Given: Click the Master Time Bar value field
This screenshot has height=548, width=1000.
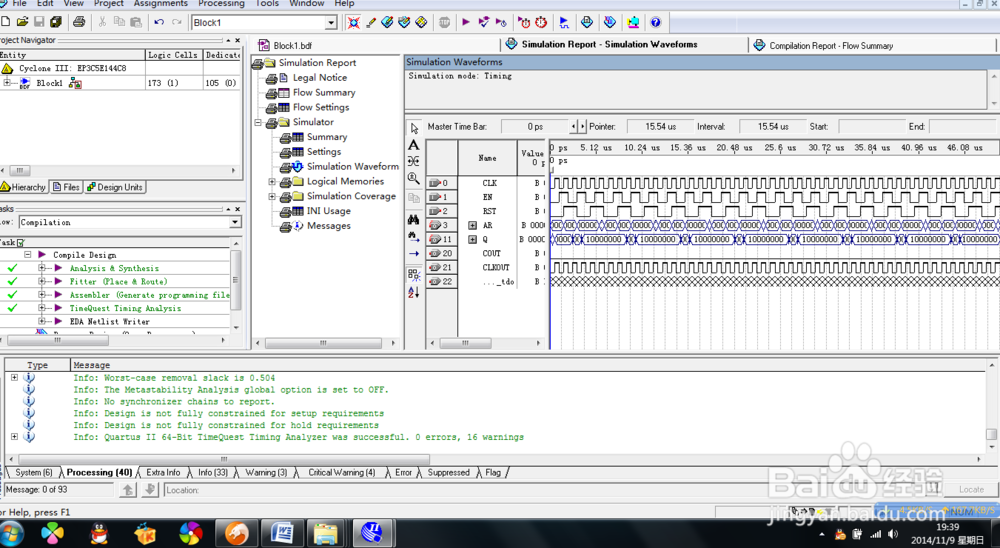Looking at the screenshot, I should coord(534,127).
